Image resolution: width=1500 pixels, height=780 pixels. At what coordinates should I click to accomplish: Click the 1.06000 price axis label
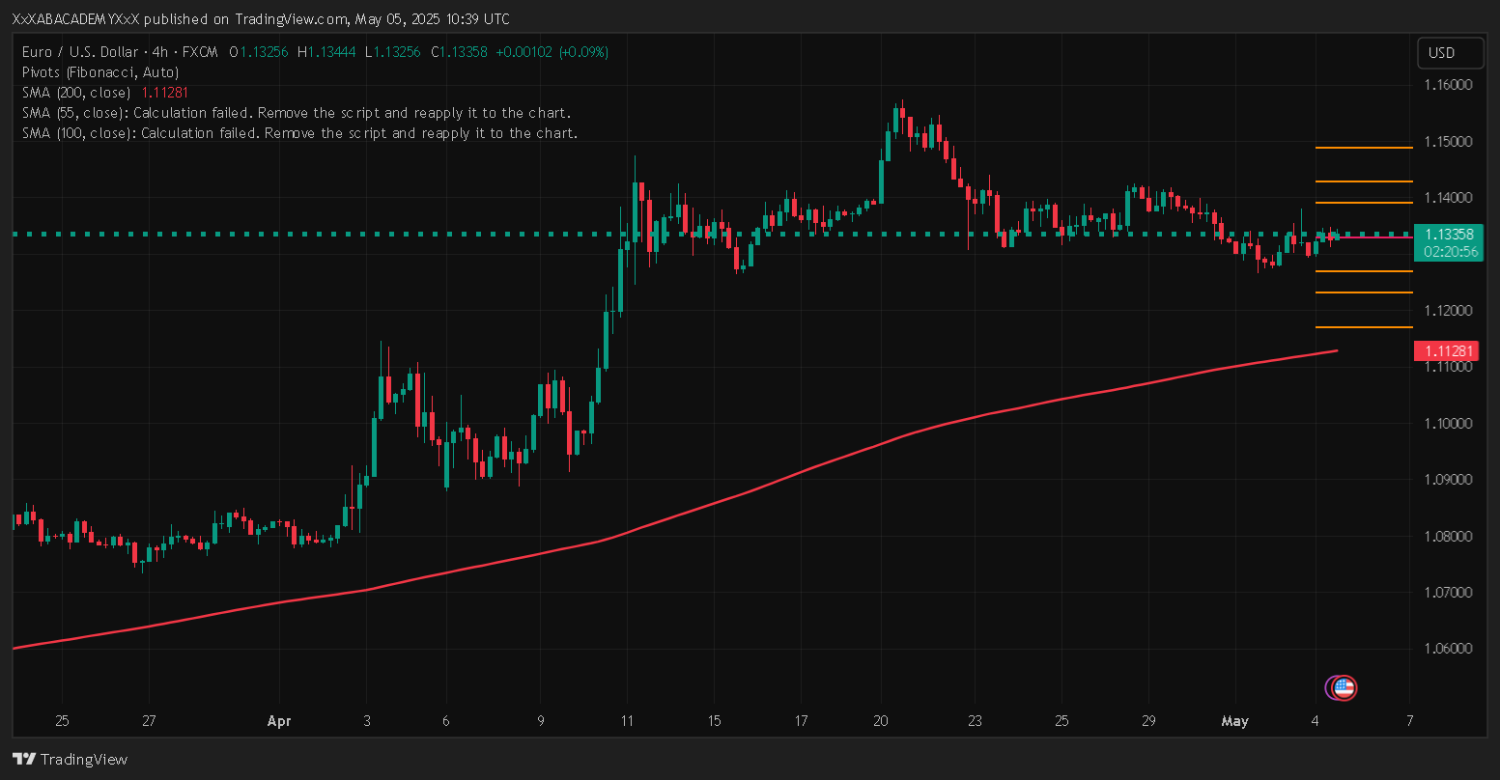1447,649
